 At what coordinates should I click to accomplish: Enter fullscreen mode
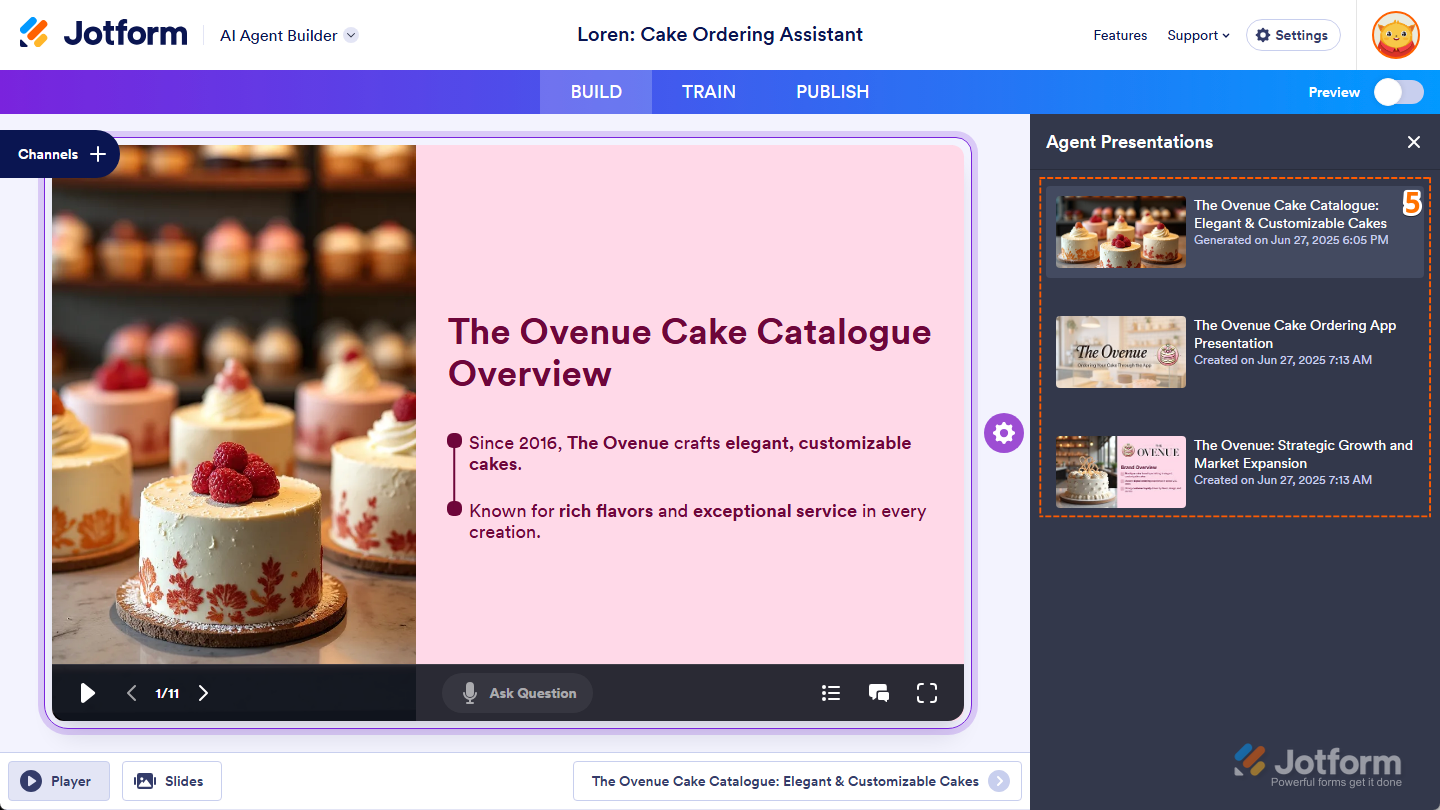click(x=927, y=693)
